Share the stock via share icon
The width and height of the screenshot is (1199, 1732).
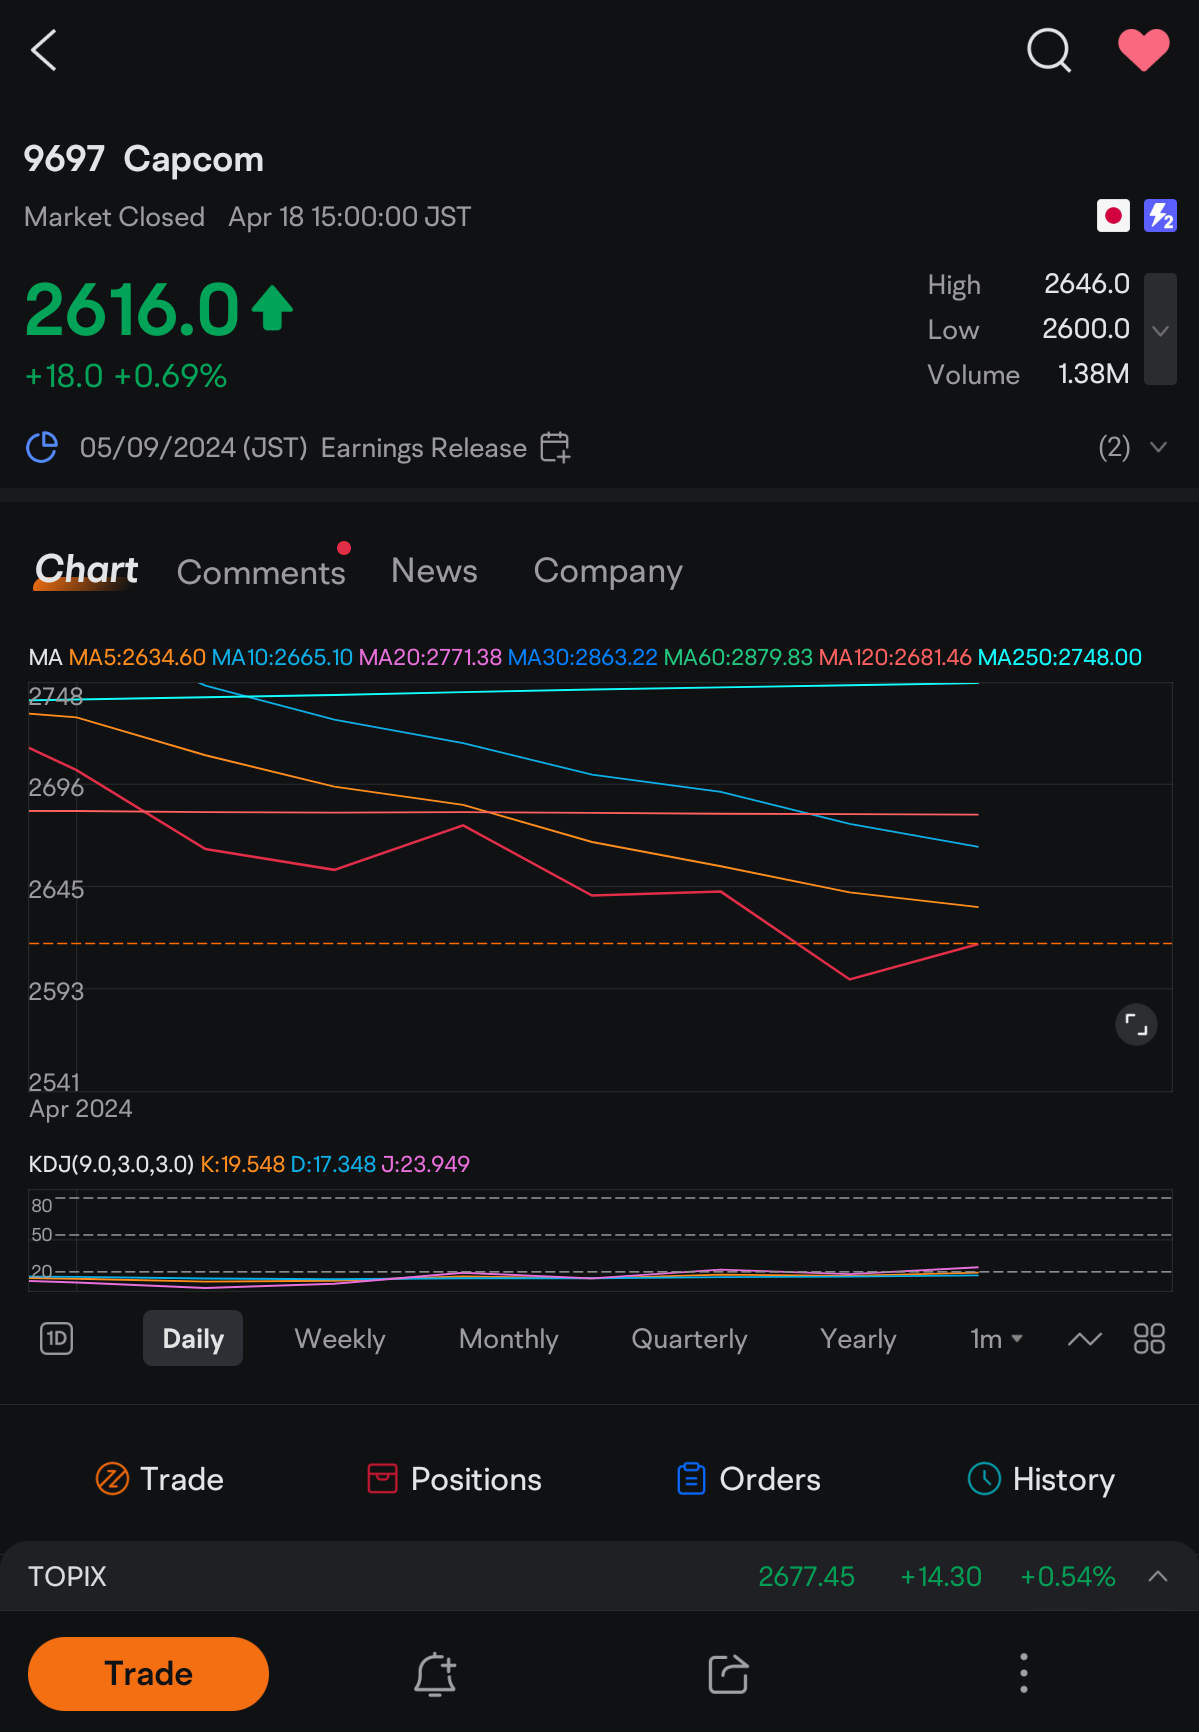(728, 1674)
